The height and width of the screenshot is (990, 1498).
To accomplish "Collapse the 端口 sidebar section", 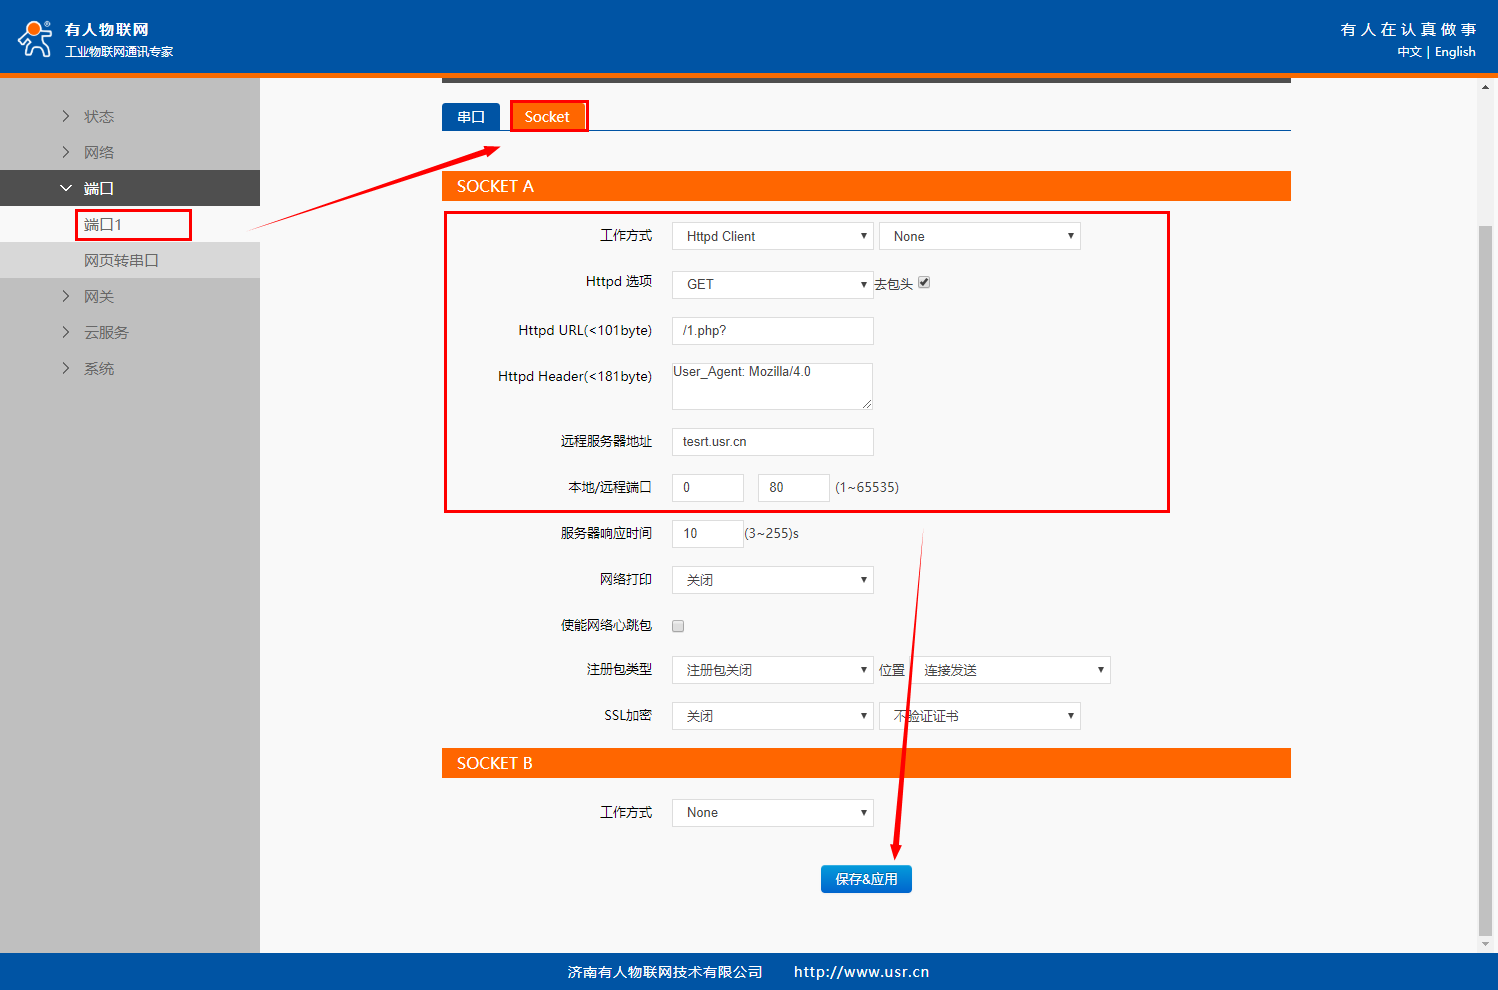I will pos(98,189).
